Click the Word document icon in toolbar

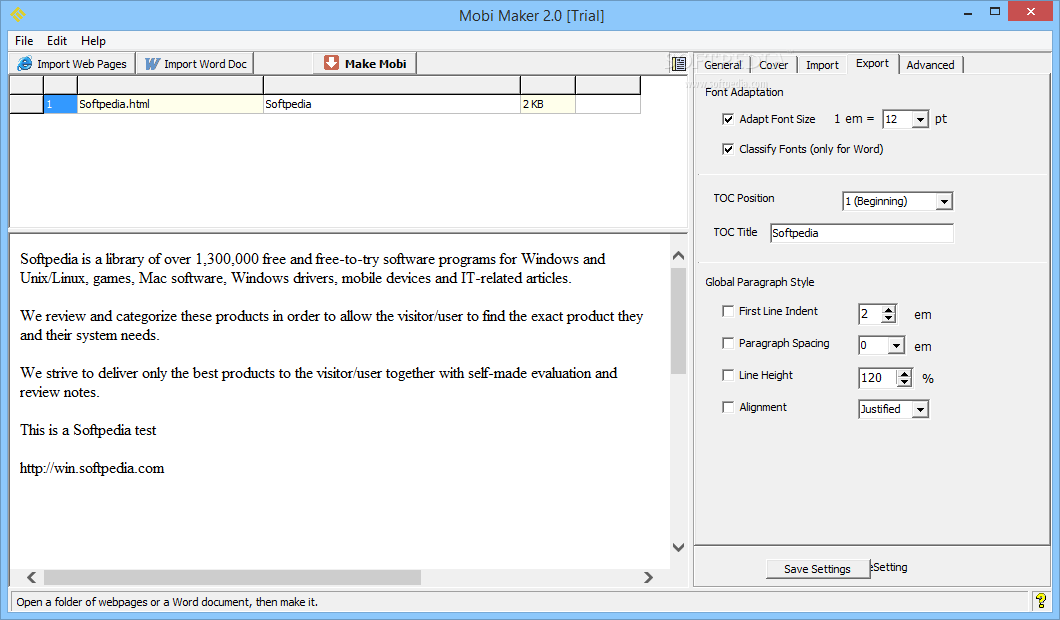tap(152, 64)
